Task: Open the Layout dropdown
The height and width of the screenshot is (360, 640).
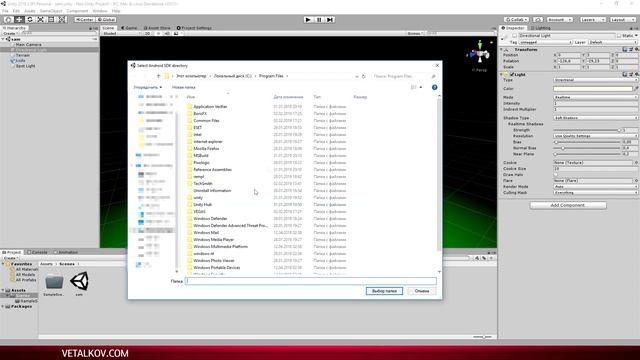Action: tap(622, 20)
